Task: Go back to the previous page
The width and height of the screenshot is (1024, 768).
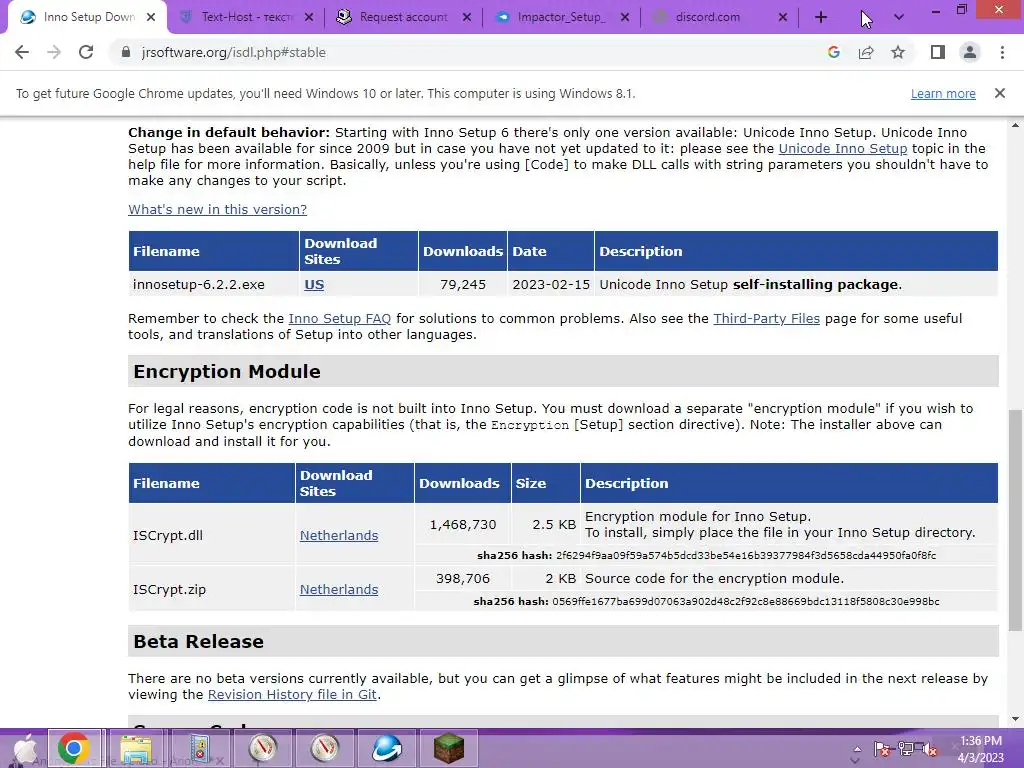Action: click(22, 52)
